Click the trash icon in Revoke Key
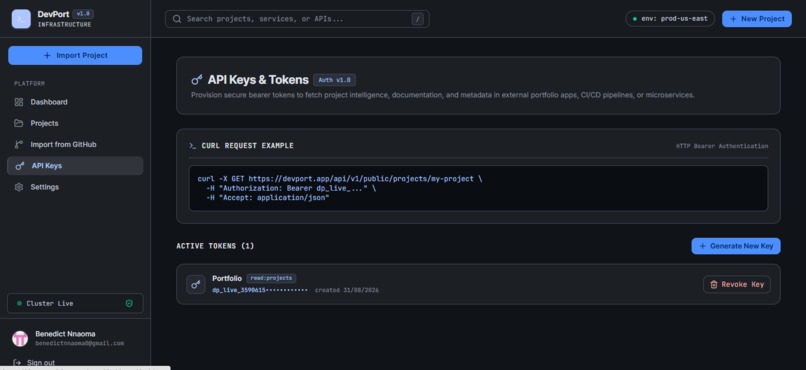 pyautogui.click(x=713, y=284)
